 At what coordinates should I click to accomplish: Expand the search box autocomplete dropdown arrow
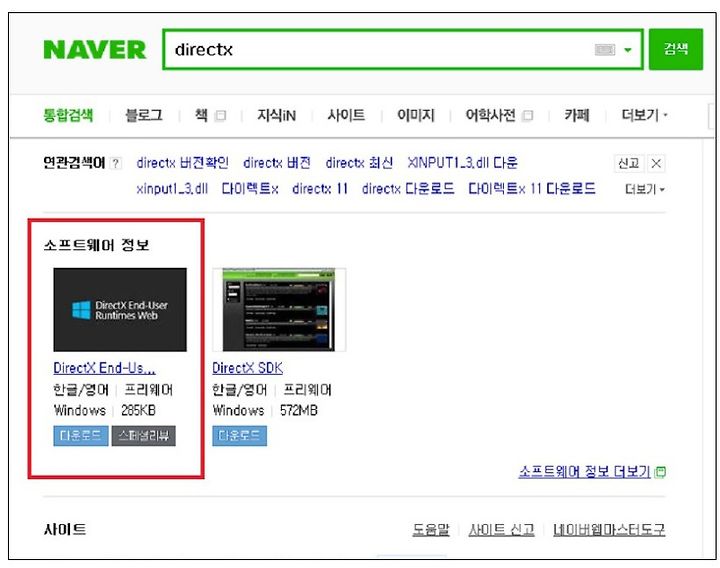click(x=628, y=50)
